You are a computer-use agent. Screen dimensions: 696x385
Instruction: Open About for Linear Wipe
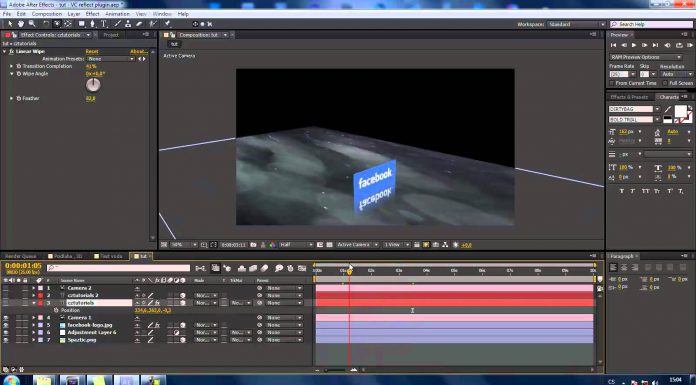point(138,52)
